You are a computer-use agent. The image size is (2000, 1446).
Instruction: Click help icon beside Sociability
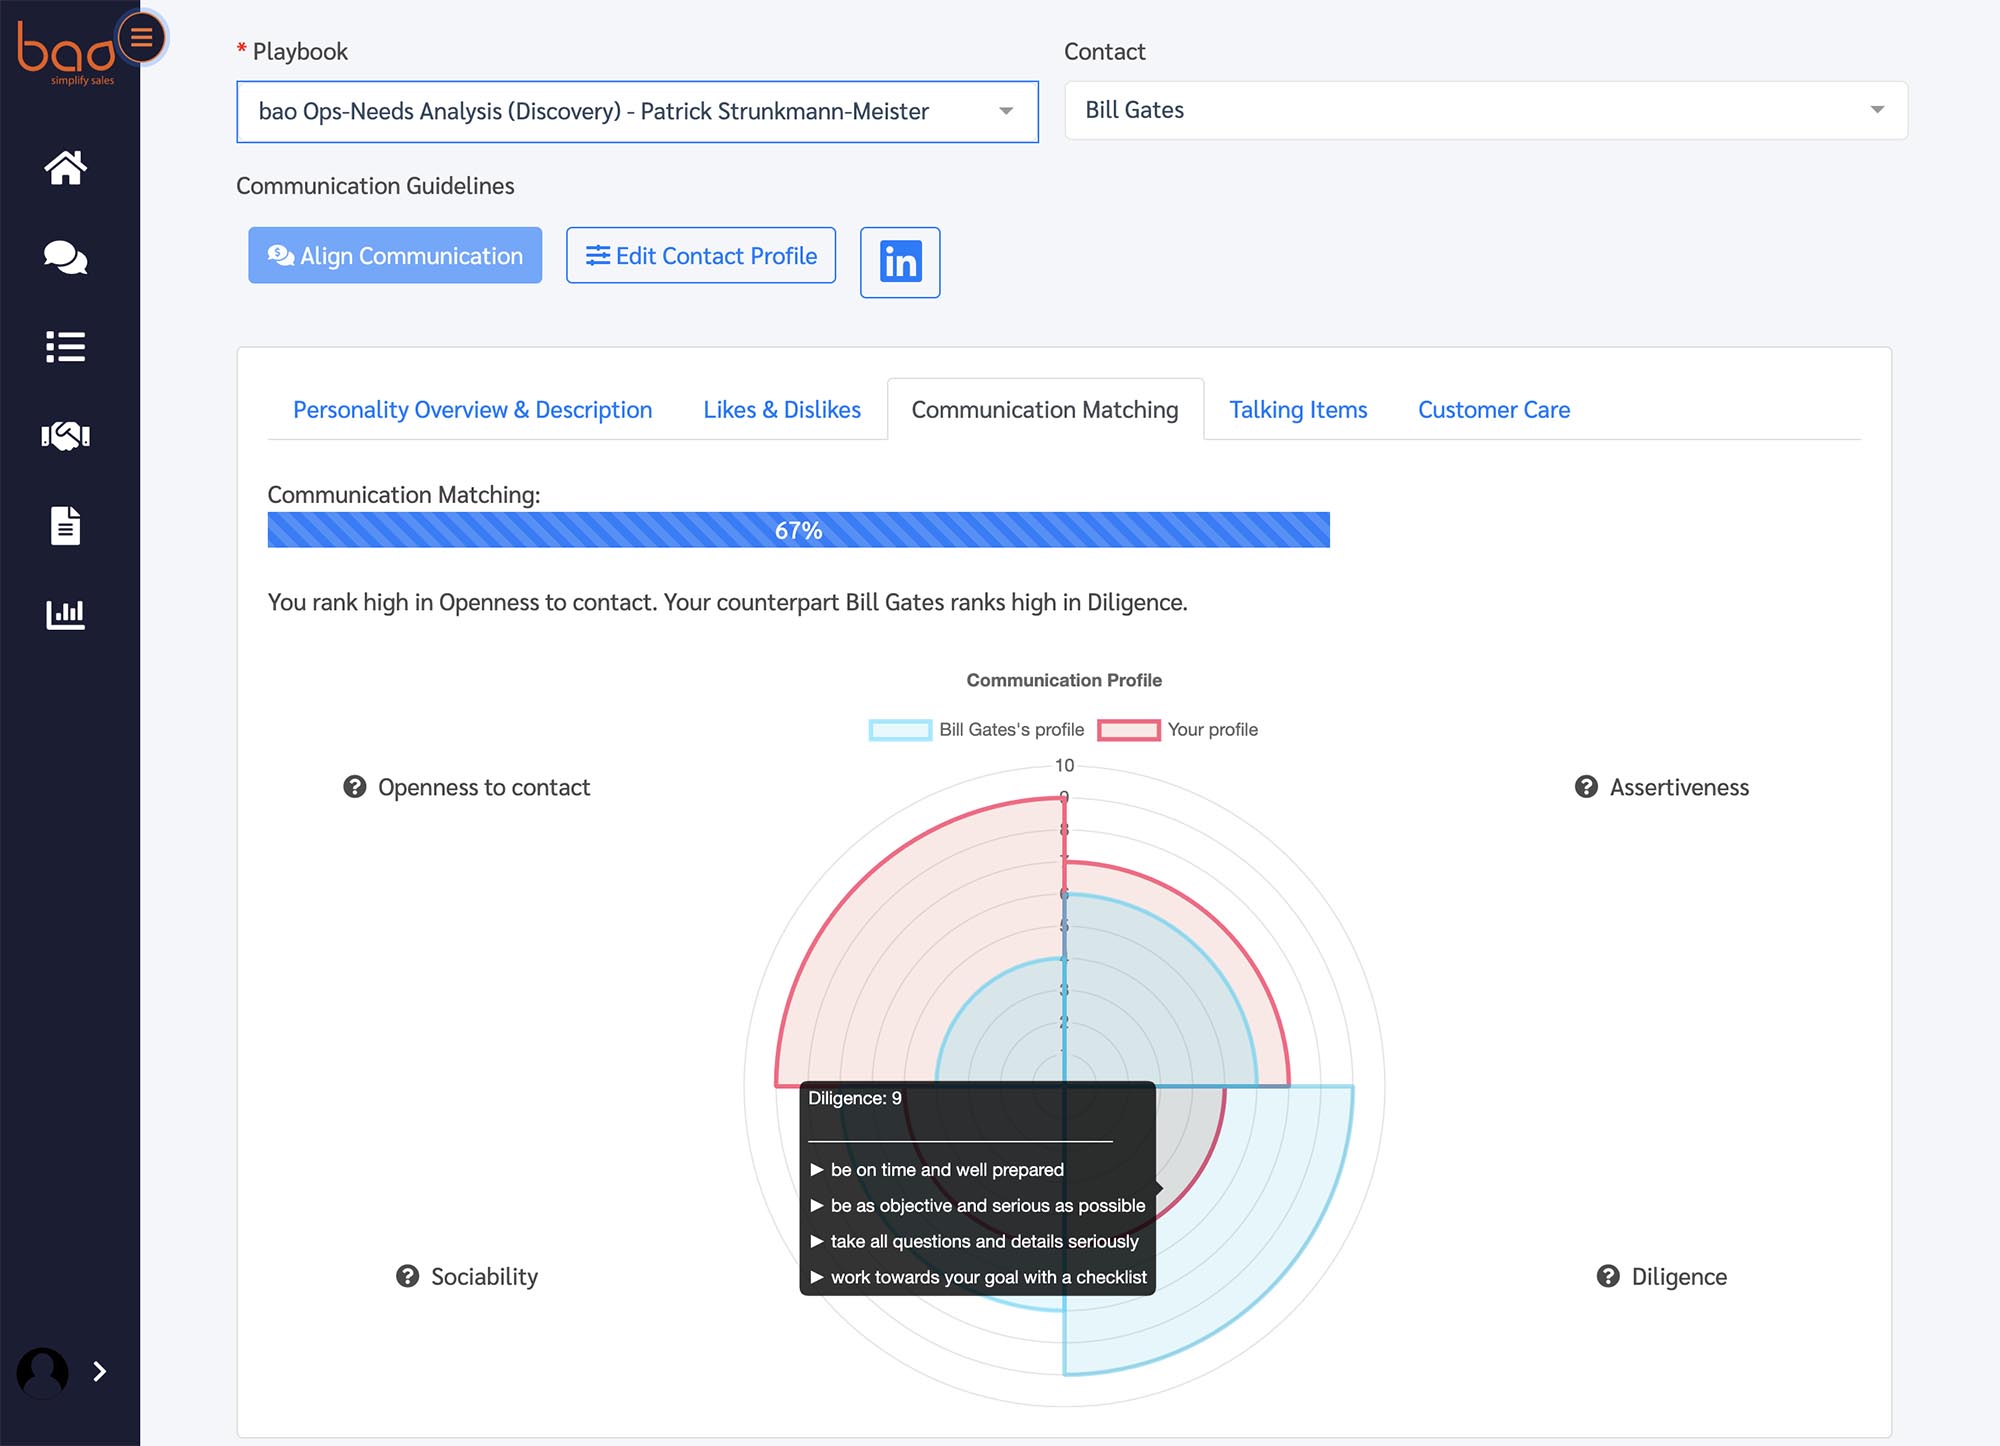pos(408,1276)
